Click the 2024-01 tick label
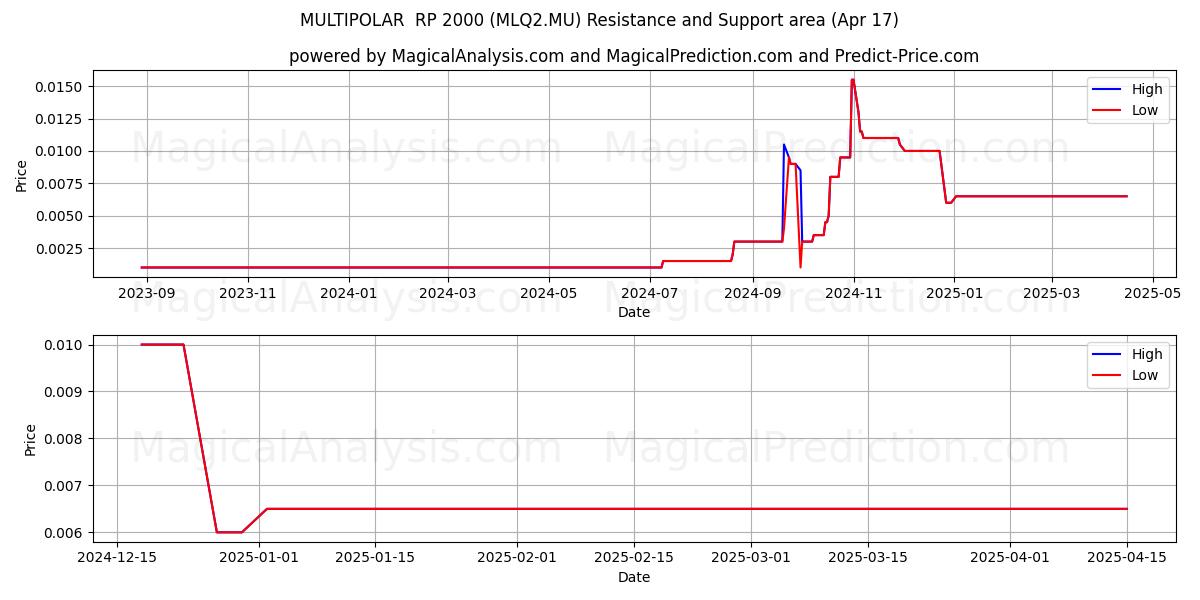Screen dimensions: 1200x600 point(349,293)
